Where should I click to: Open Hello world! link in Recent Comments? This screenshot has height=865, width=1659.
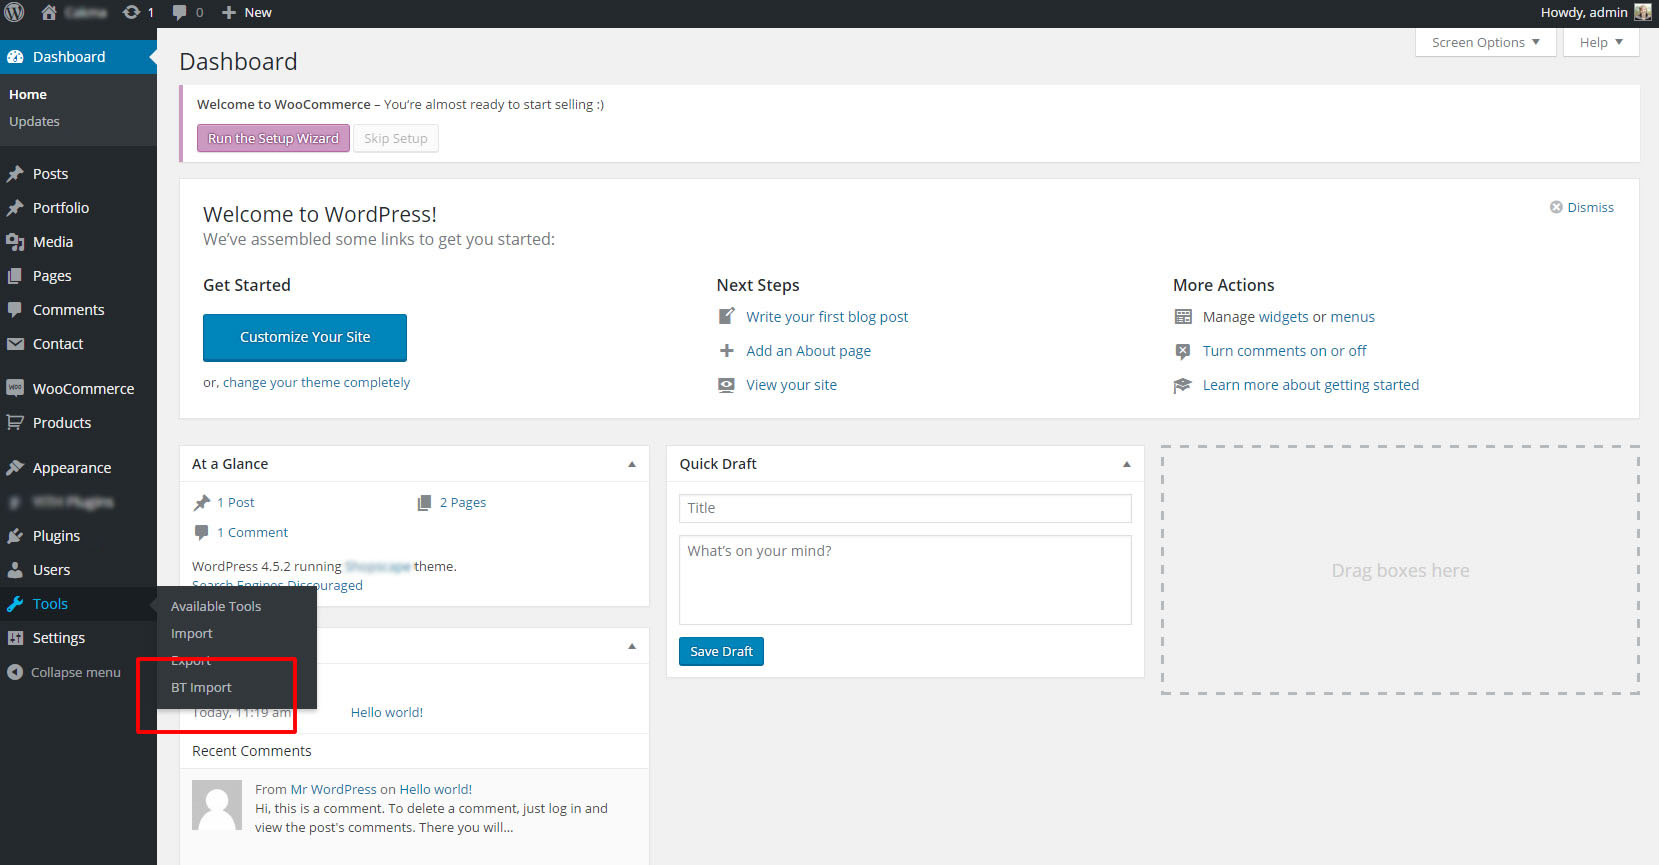click(x=436, y=789)
